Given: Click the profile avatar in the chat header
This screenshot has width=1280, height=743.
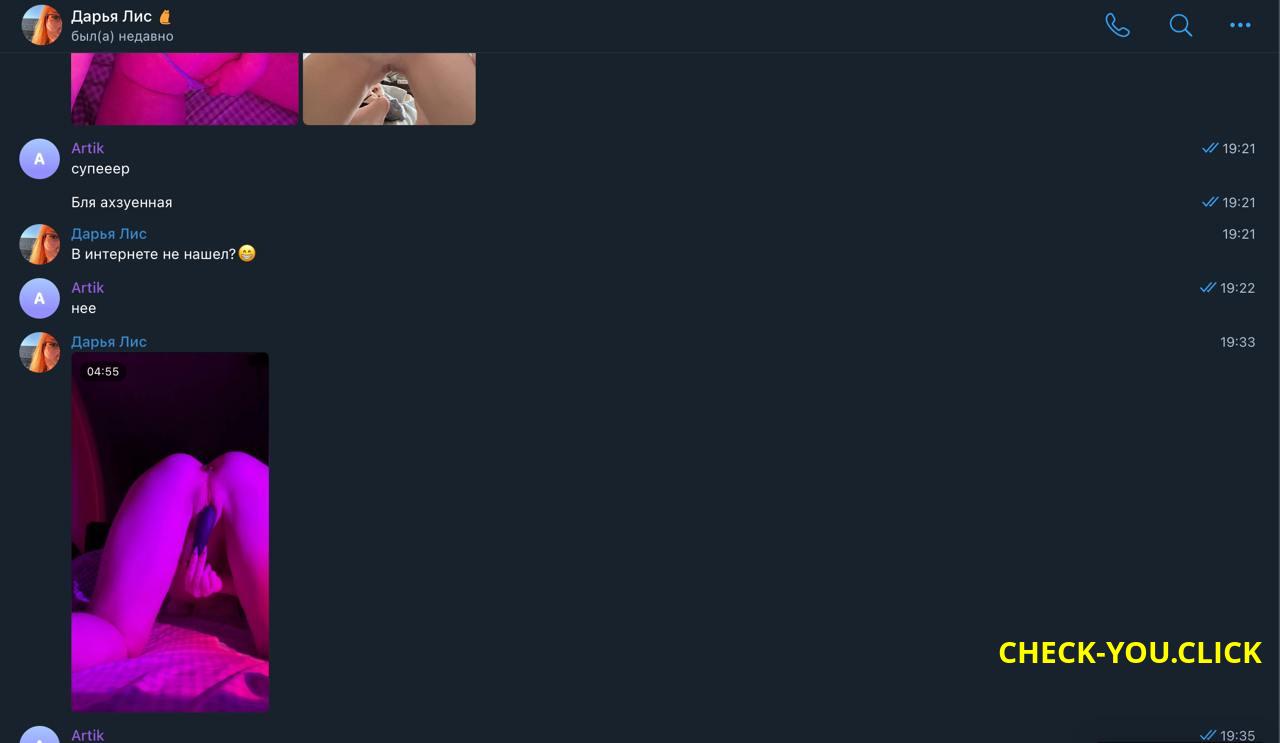Looking at the screenshot, I should tap(41, 25).
